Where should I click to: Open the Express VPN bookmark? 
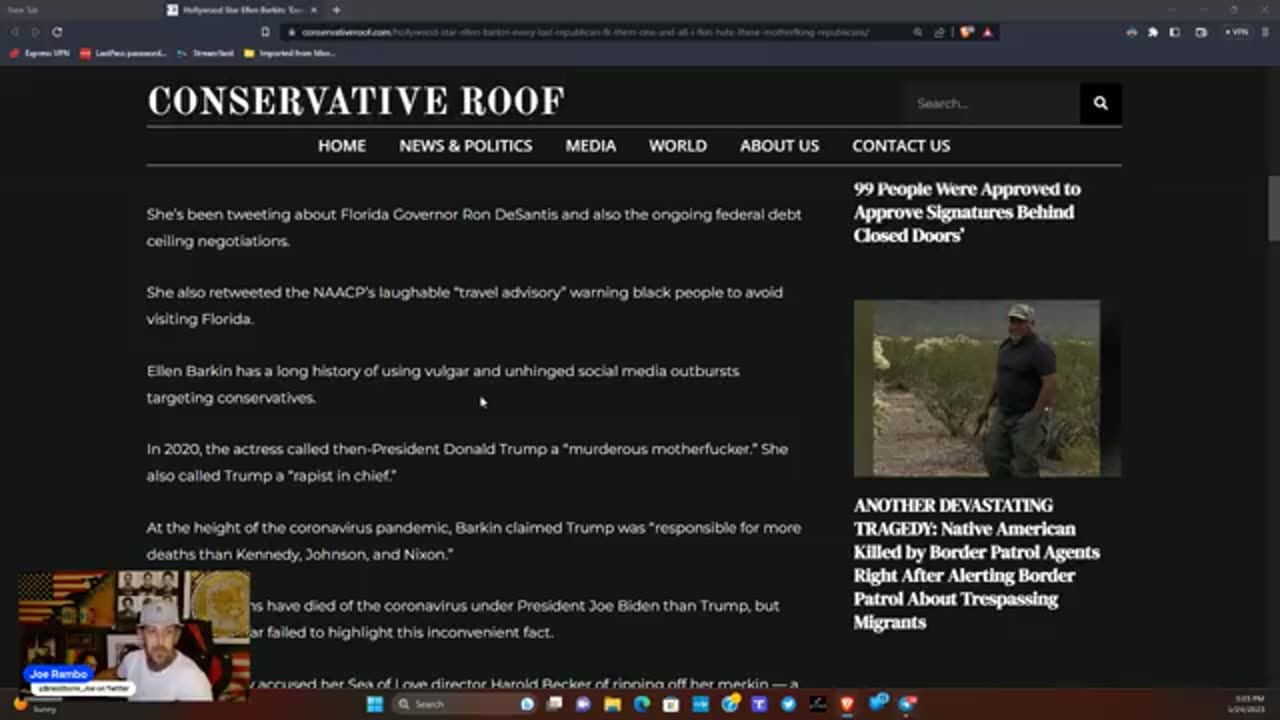click(40, 53)
